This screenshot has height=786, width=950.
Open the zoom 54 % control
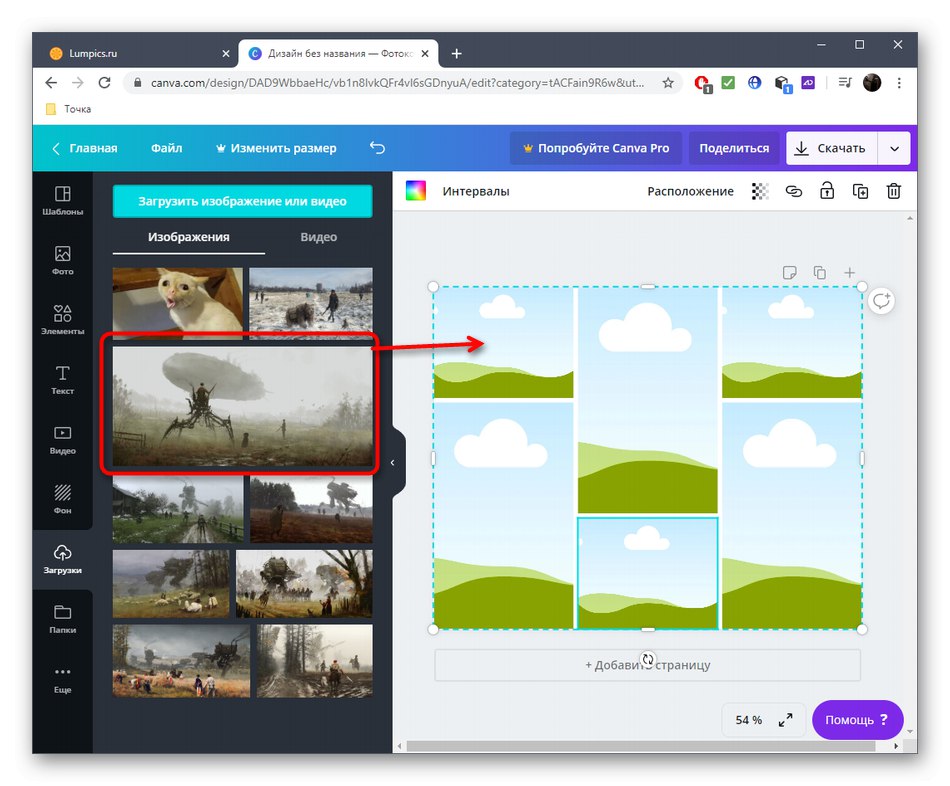[749, 719]
